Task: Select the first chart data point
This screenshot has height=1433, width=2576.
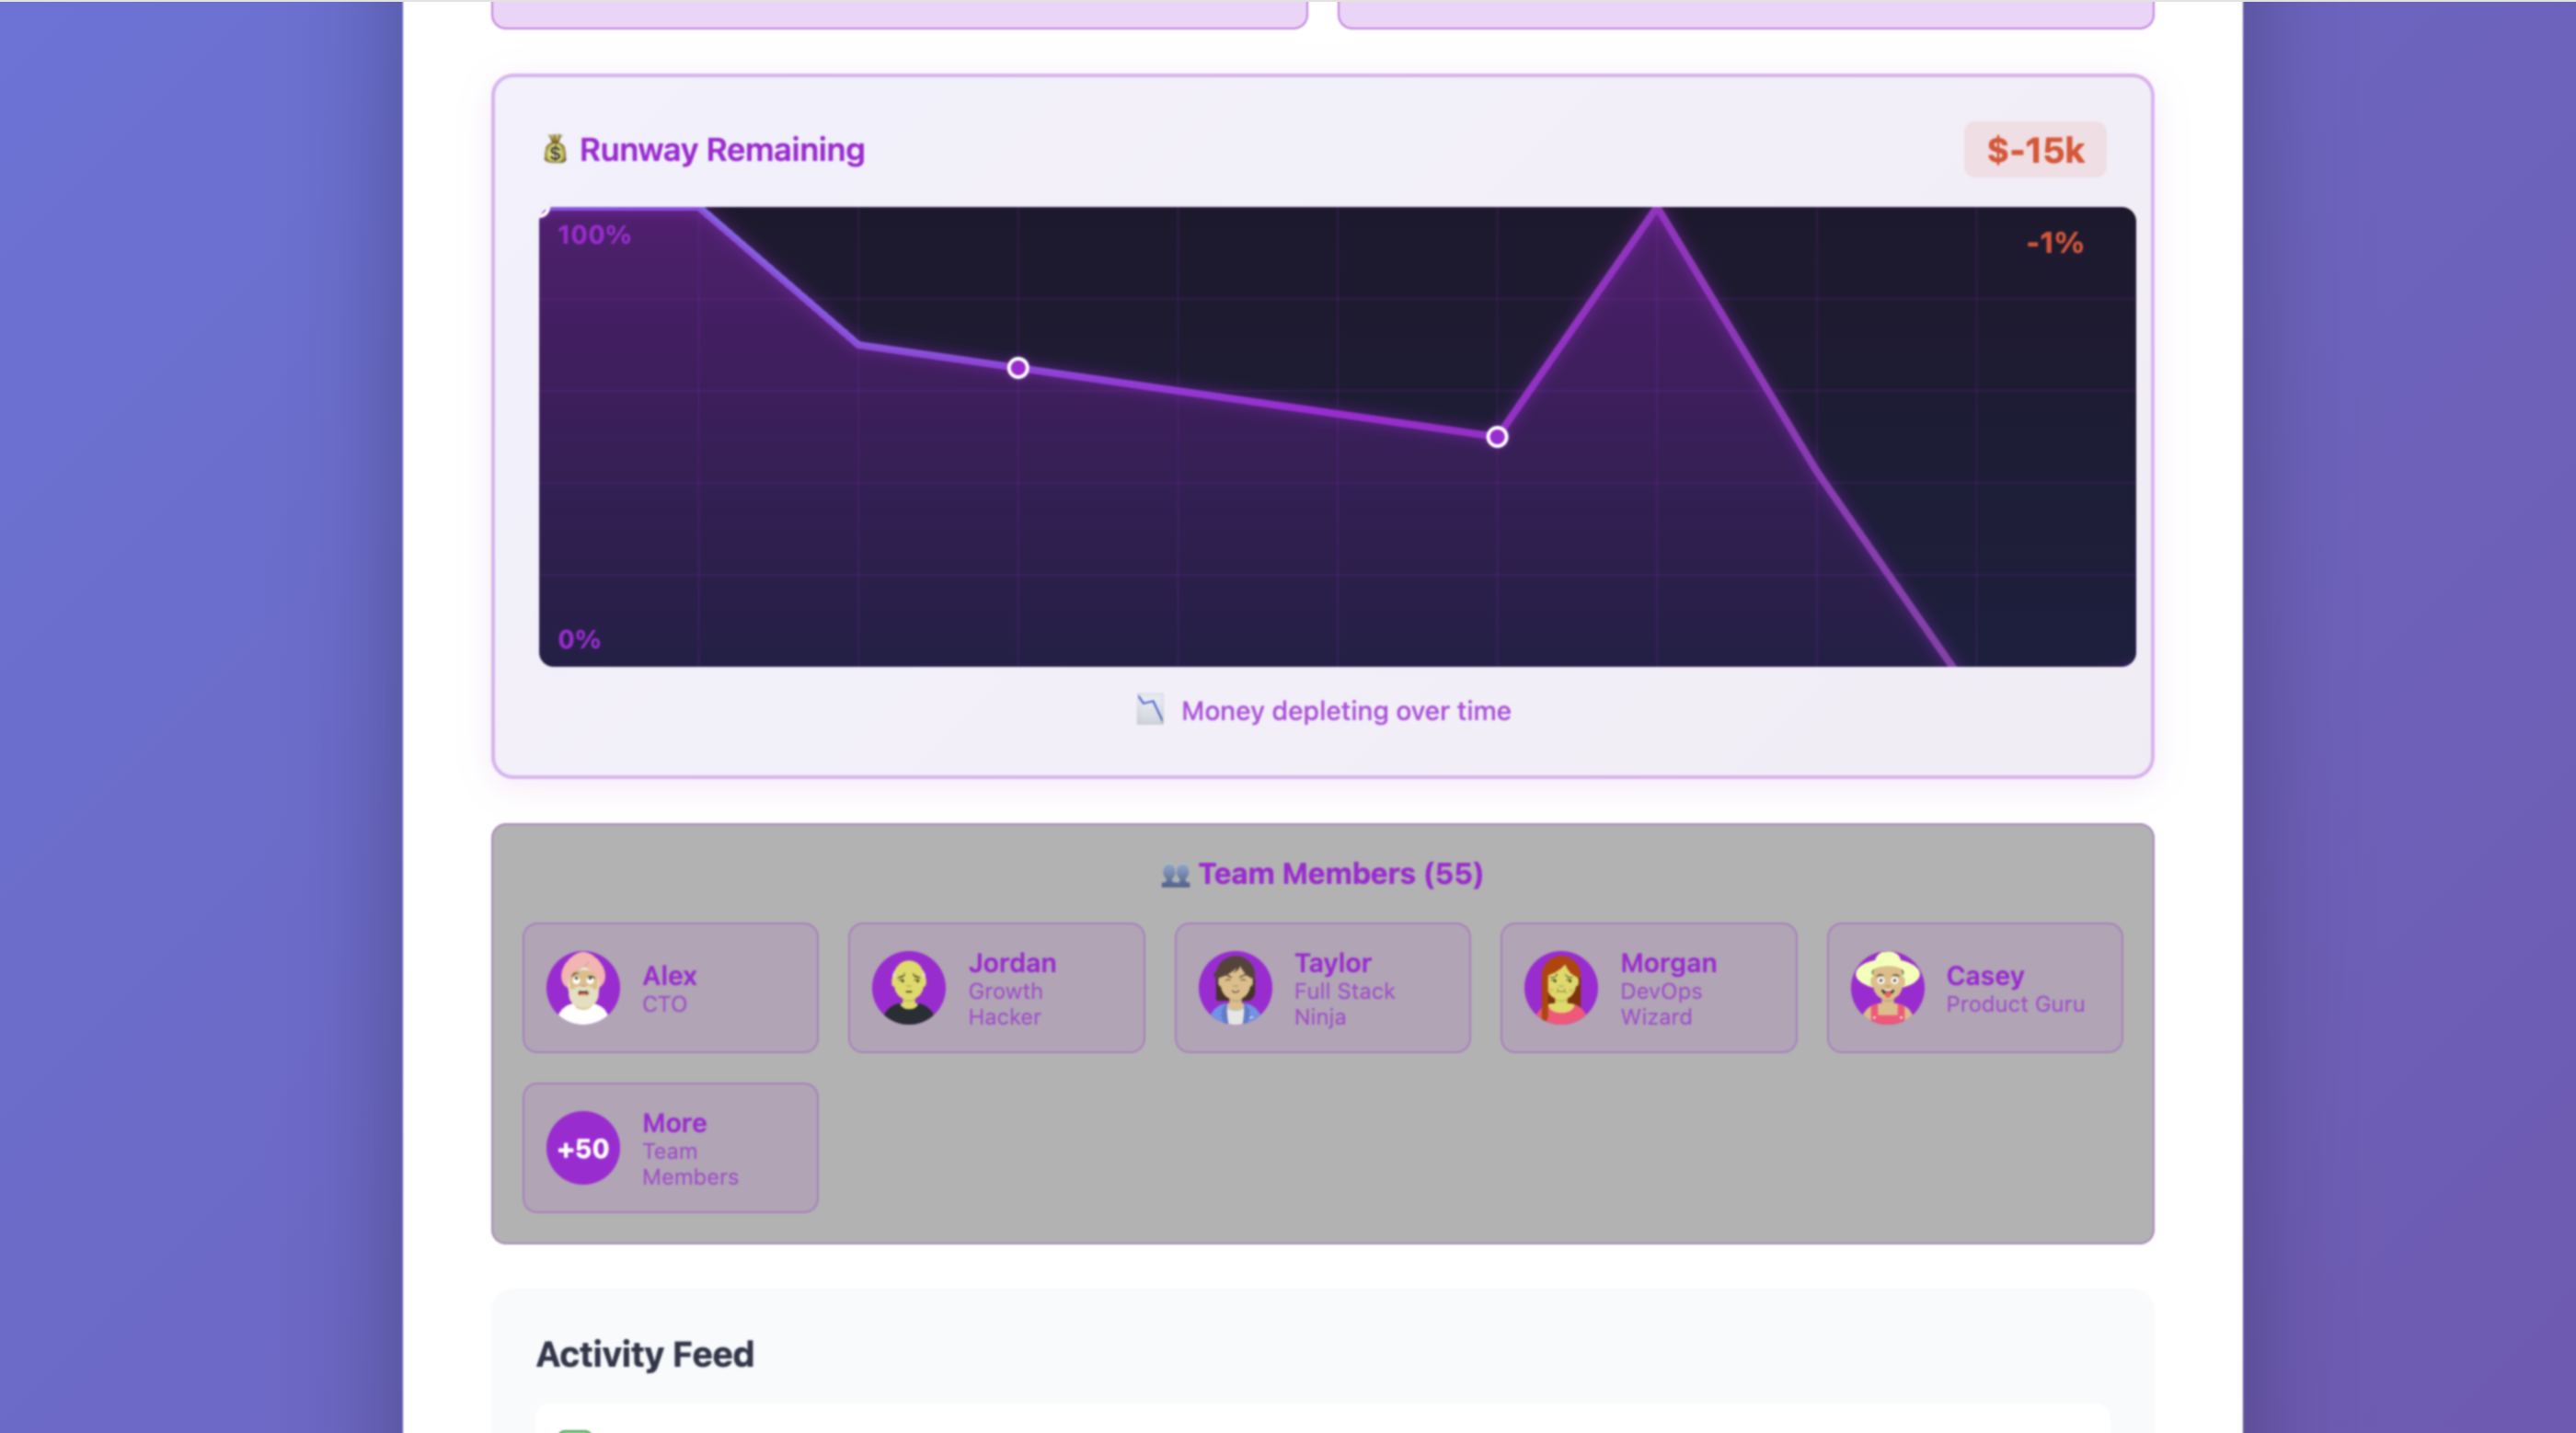Action: [x=1018, y=368]
